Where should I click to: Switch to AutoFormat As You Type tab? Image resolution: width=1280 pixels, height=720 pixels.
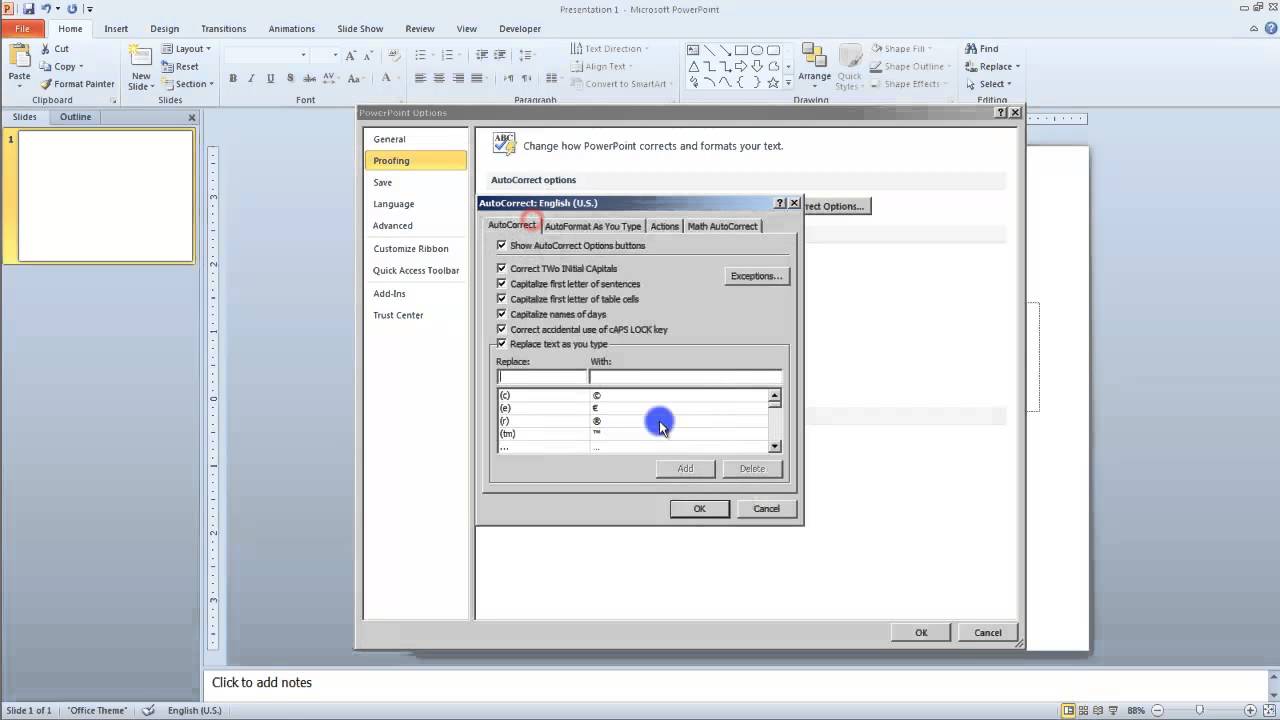[593, 226]
